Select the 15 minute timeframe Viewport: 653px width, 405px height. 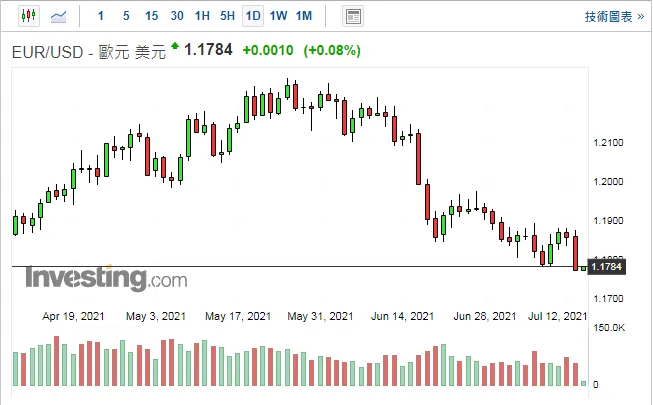151,16
